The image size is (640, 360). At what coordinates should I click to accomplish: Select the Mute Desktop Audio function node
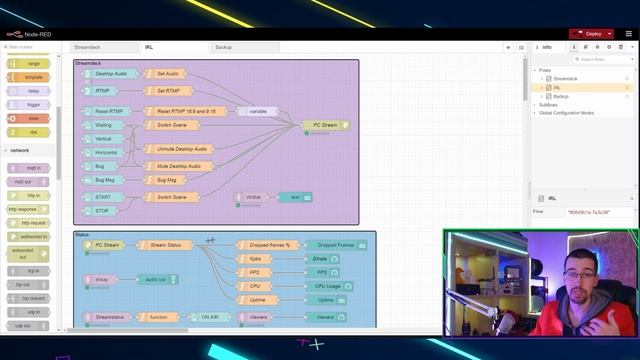pyautogui.click(x=179, y=166)
